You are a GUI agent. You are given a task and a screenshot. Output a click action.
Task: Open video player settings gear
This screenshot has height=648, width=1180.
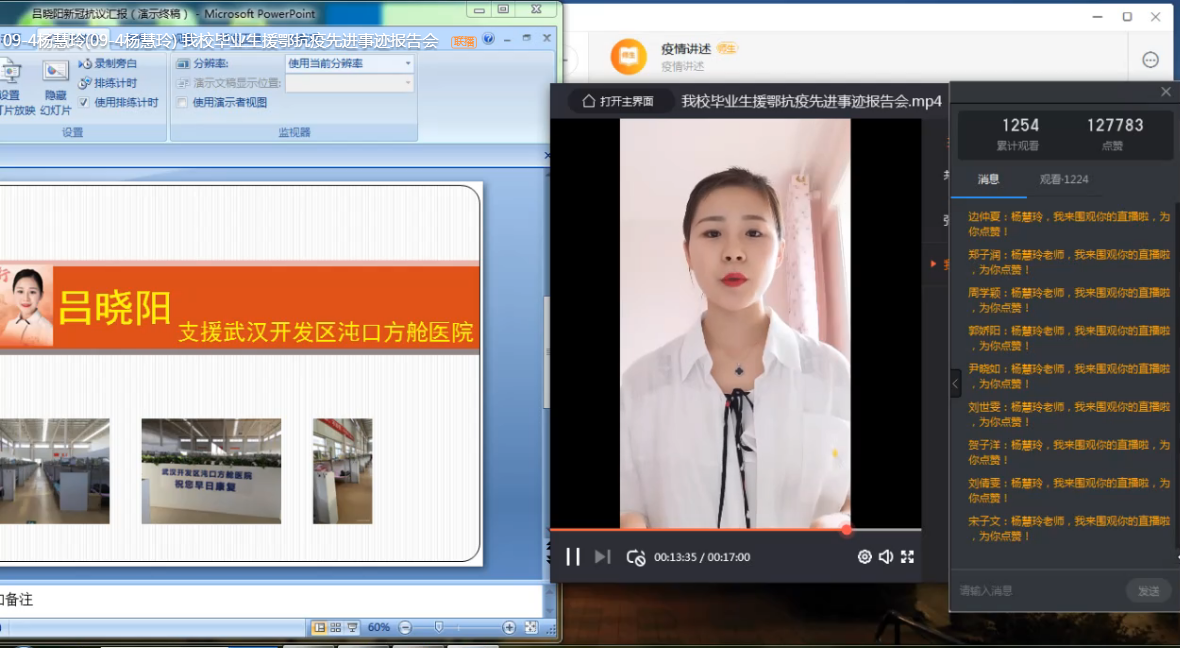click(x=865, y=557)
